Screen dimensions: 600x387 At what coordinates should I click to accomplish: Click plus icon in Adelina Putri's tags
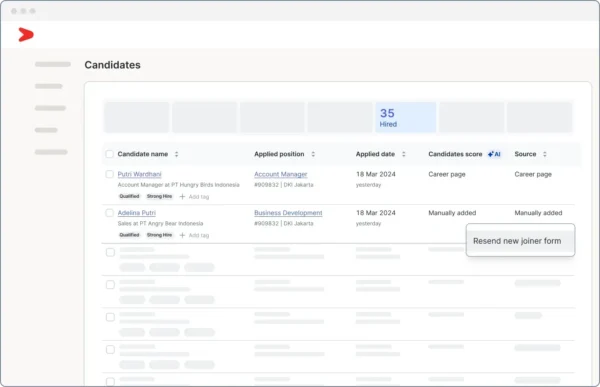[183, 235]
